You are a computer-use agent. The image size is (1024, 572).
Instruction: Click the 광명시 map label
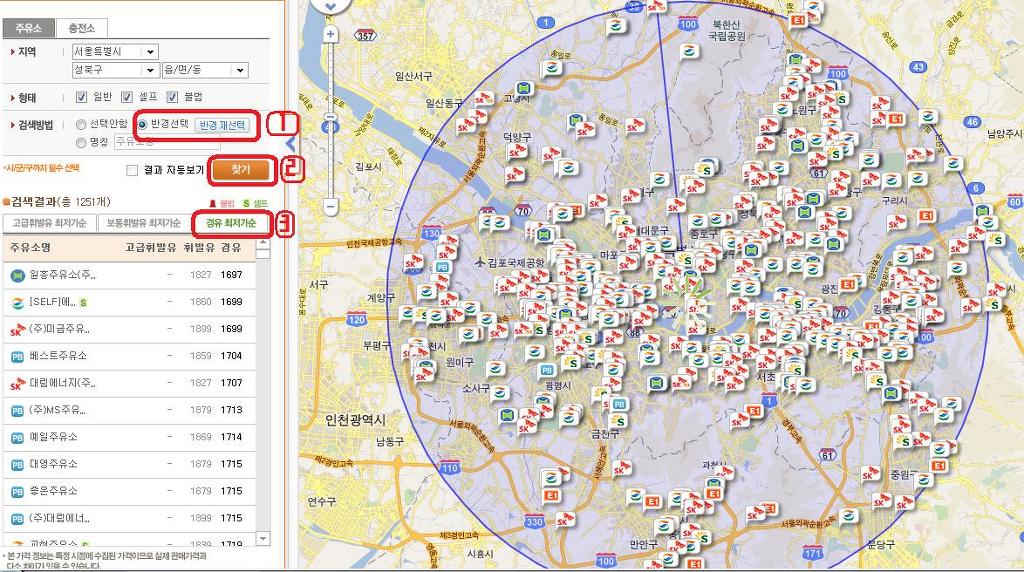(557, 386)
